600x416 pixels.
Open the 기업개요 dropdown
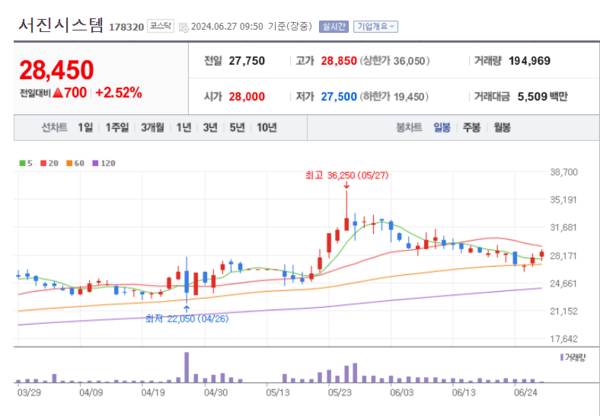point(375,26)
